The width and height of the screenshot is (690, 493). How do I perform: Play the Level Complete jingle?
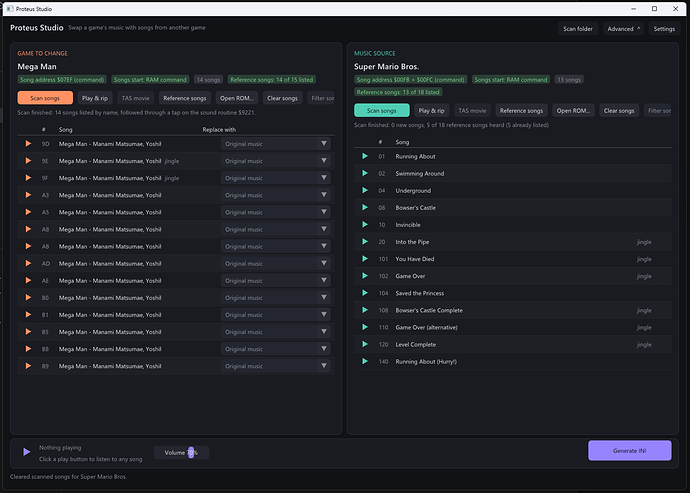[x=365, y=344]
